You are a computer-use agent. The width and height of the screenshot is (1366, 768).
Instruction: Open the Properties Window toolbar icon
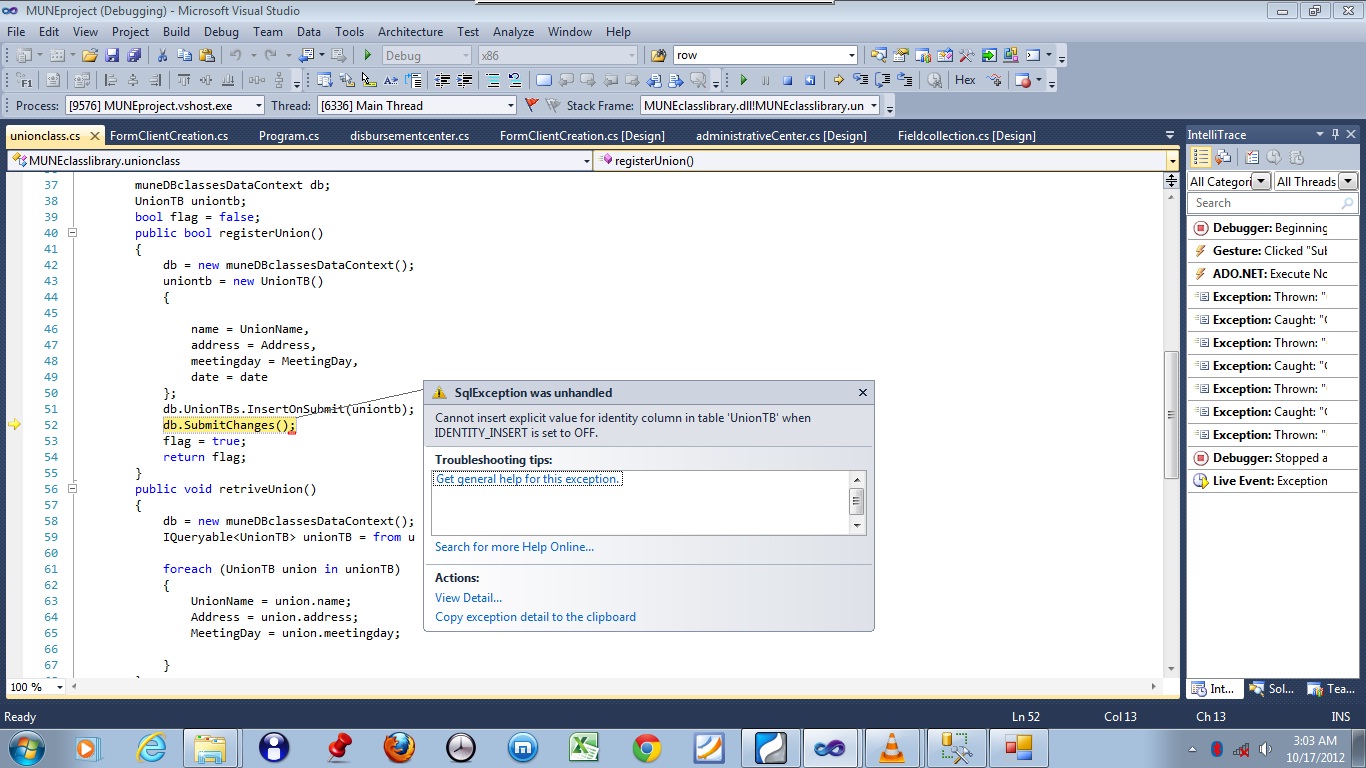click(x=900, y=56)
